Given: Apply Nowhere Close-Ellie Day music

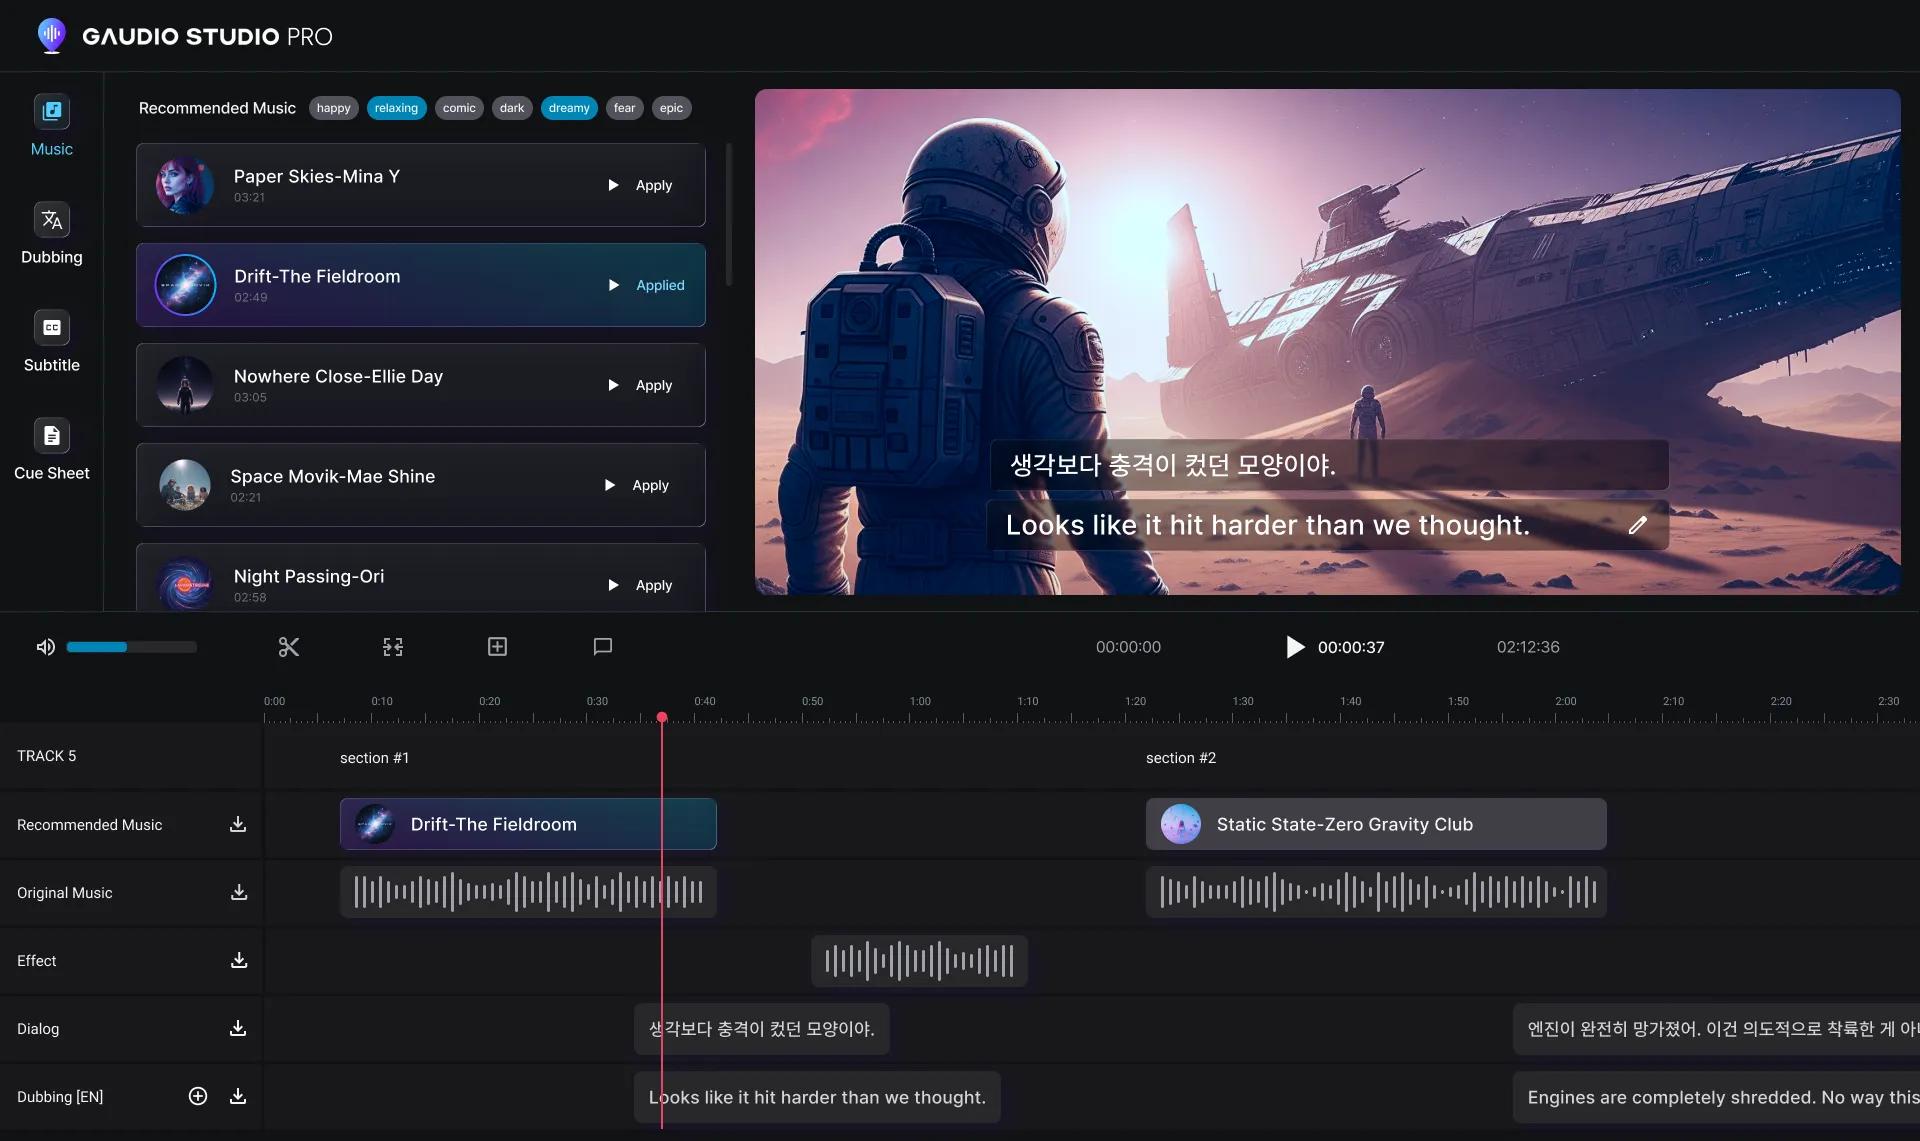Looking at the screenshot, I should coord(653,385).
